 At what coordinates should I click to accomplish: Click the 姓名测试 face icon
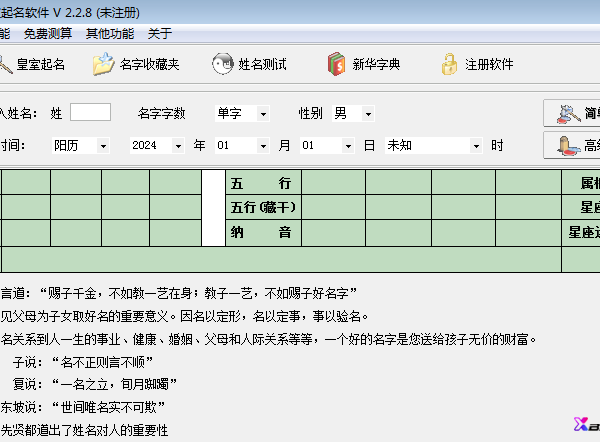(223, 65)
